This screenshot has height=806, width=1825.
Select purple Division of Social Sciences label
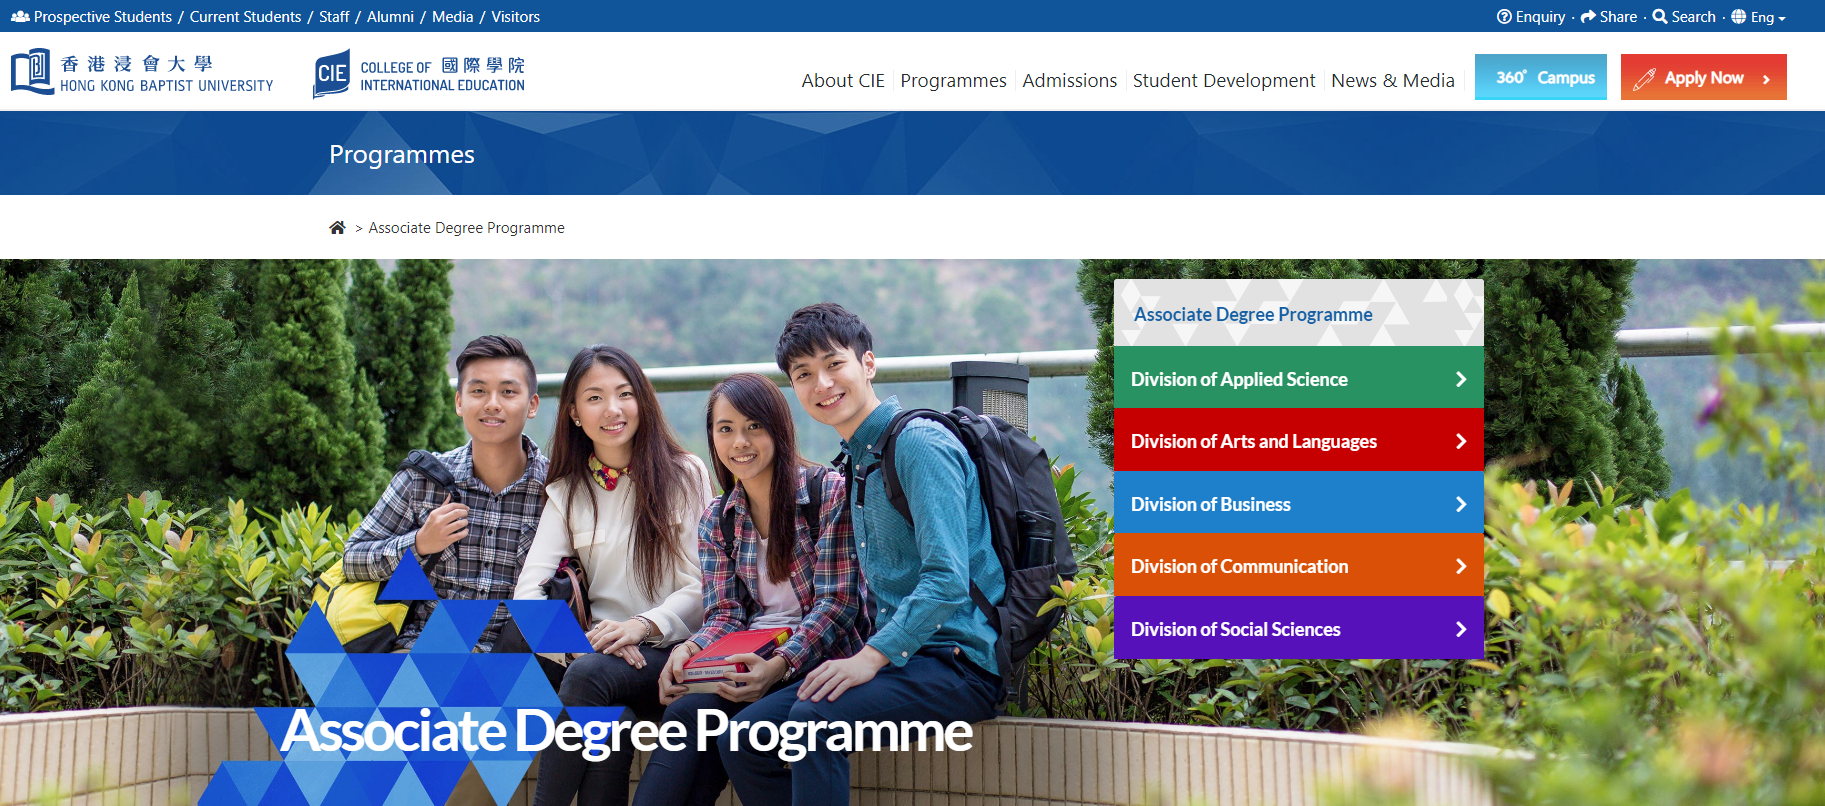pos(1236,629)
